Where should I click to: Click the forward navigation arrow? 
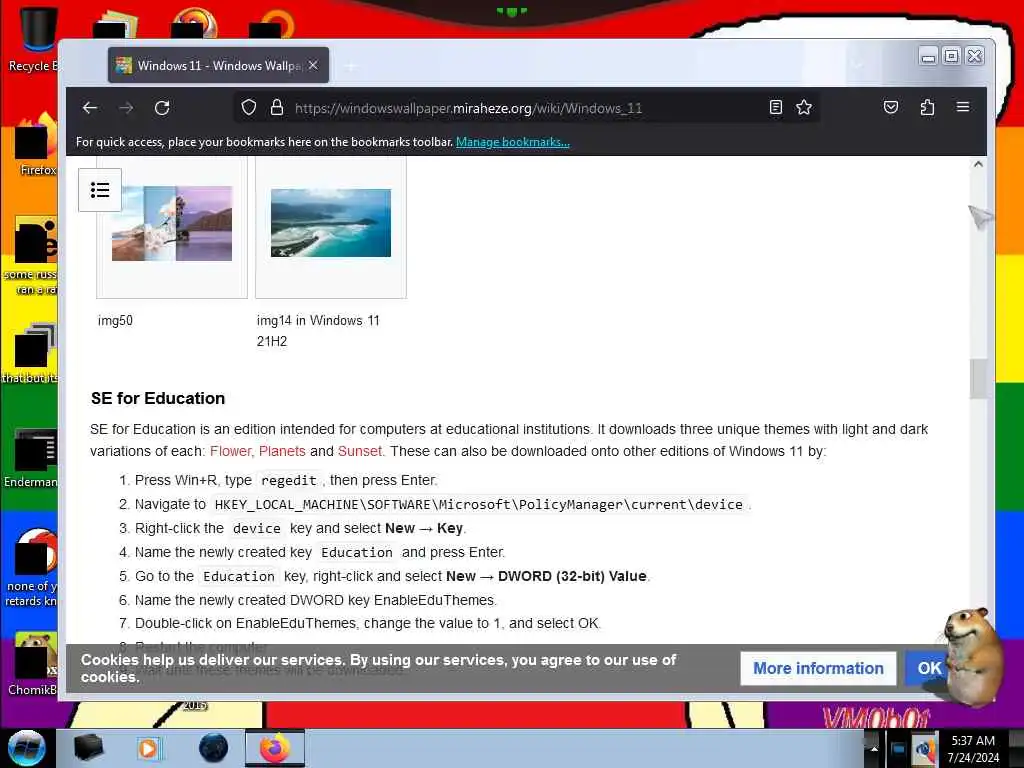pos(126,108)
